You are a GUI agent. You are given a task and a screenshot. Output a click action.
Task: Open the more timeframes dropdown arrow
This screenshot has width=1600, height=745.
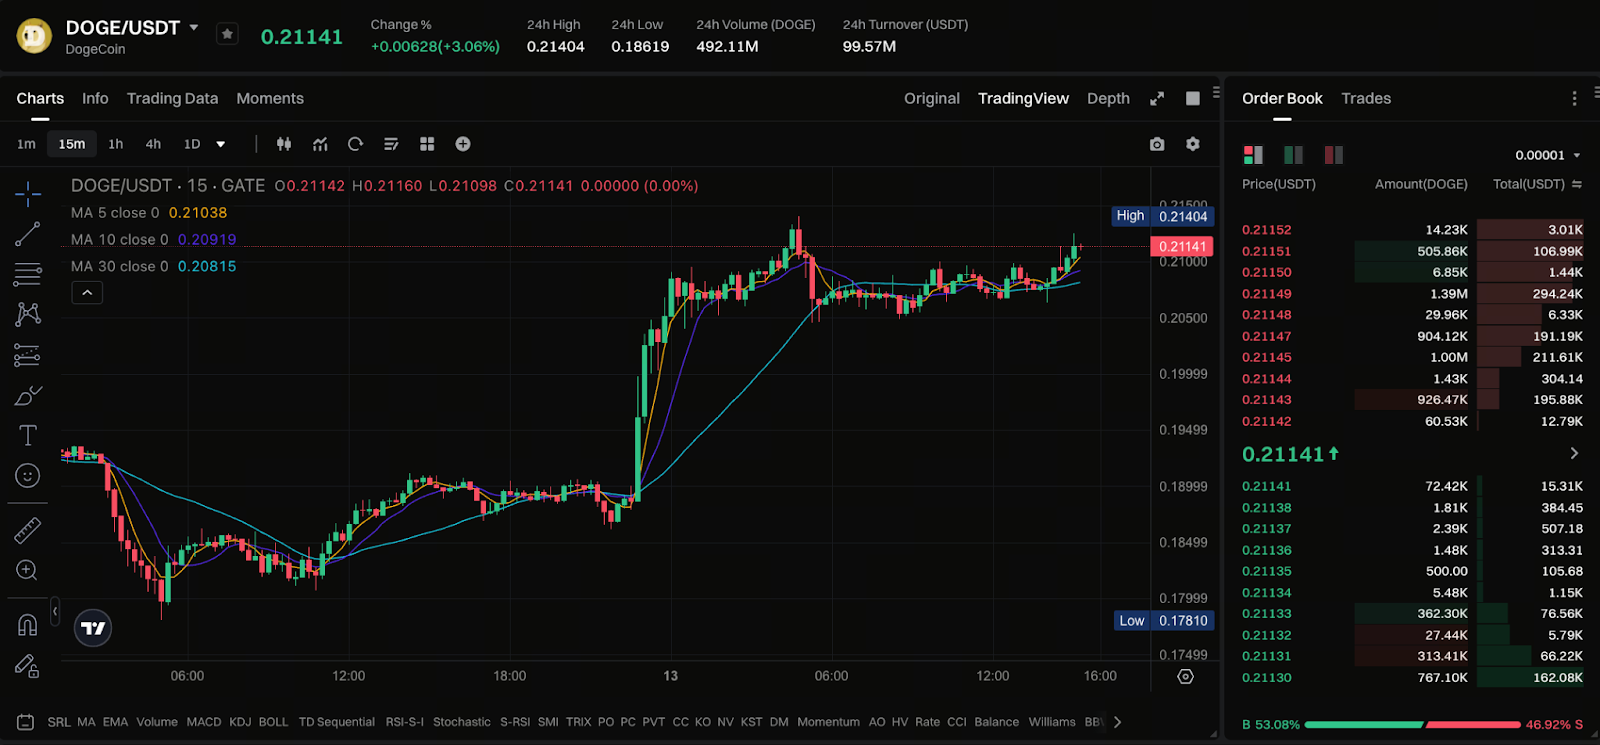coord(221,144)
